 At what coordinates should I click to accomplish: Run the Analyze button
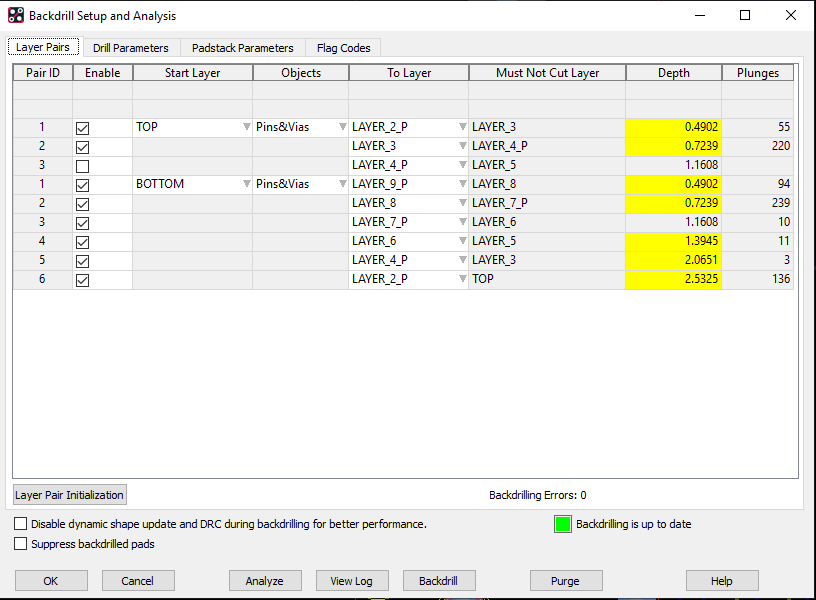(x=265, y=581)
